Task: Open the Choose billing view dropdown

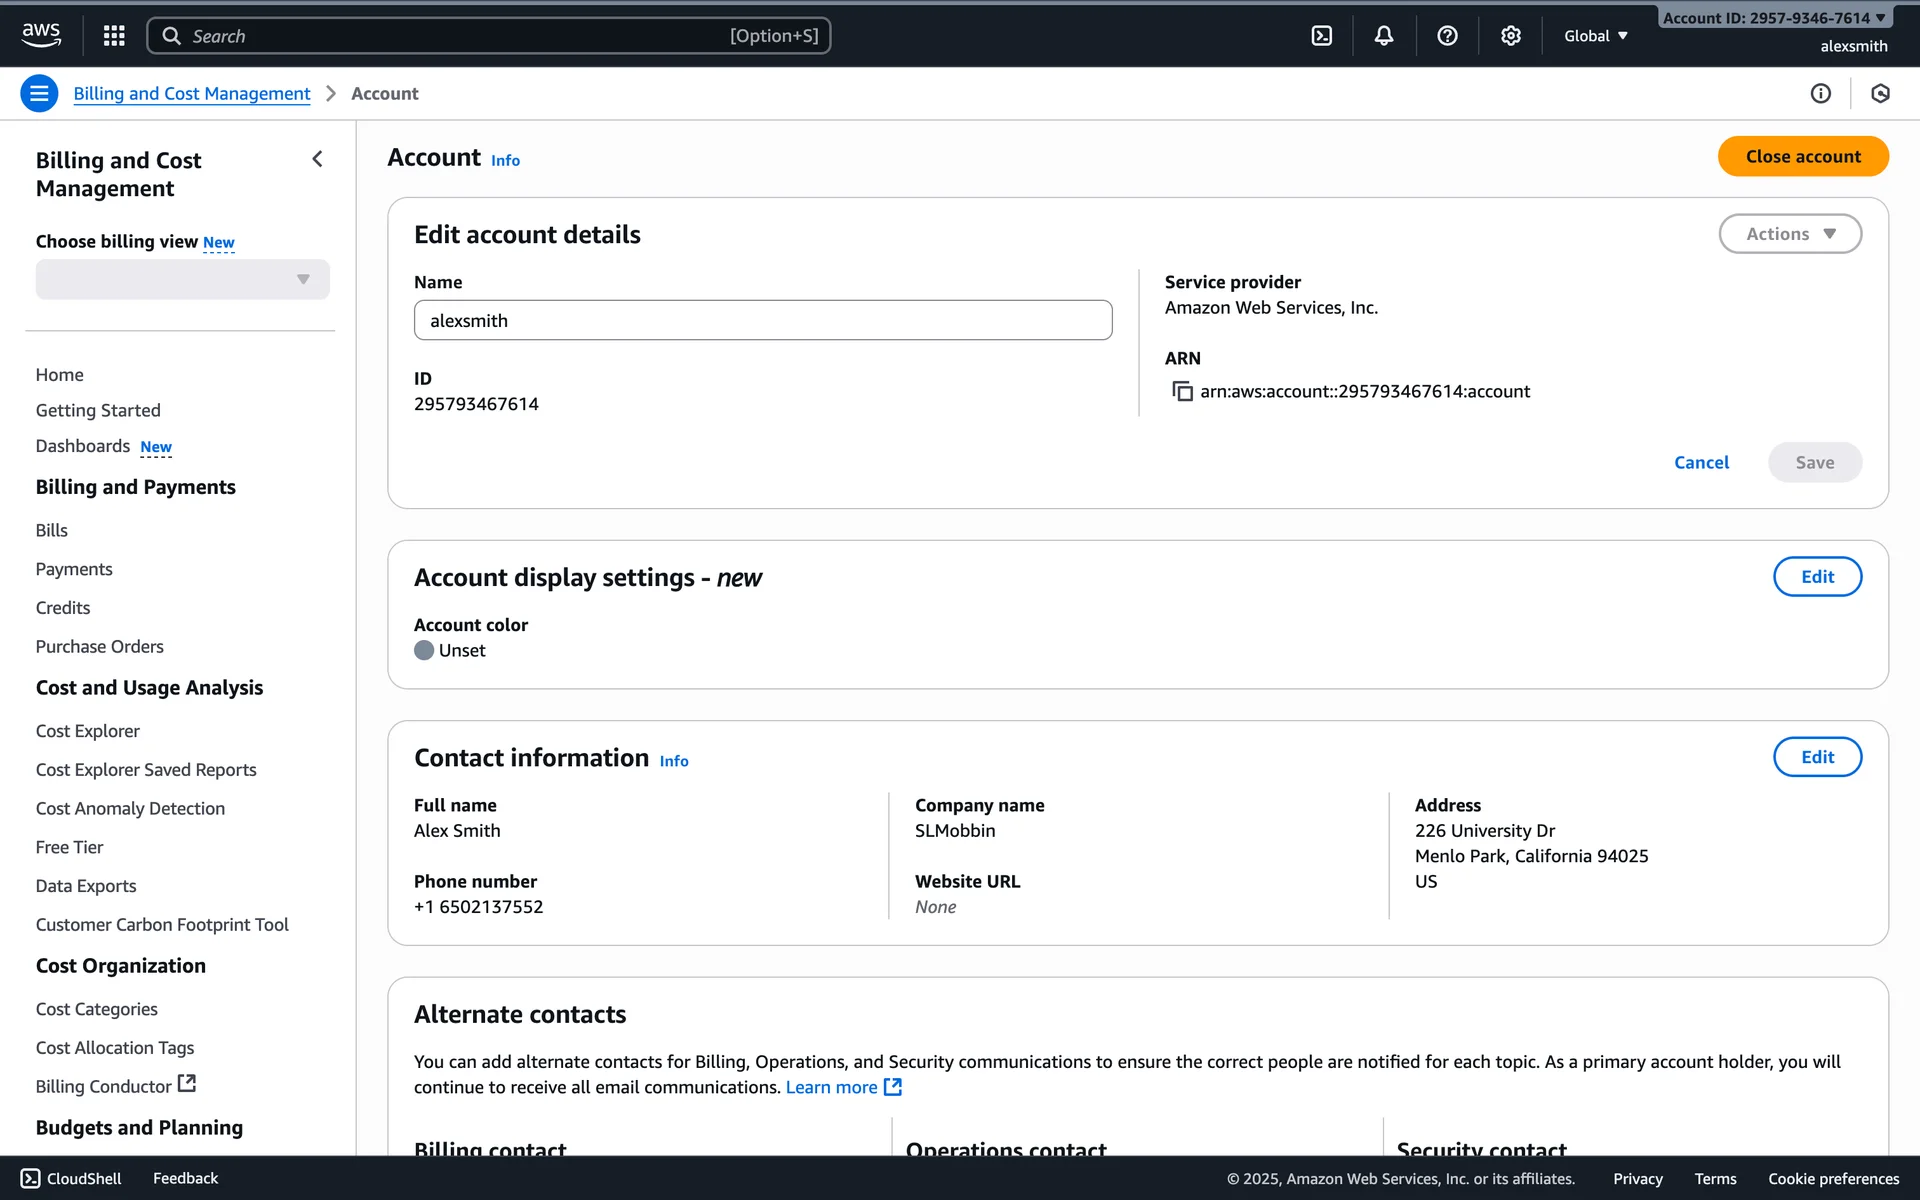Action: tap(182, 280)
